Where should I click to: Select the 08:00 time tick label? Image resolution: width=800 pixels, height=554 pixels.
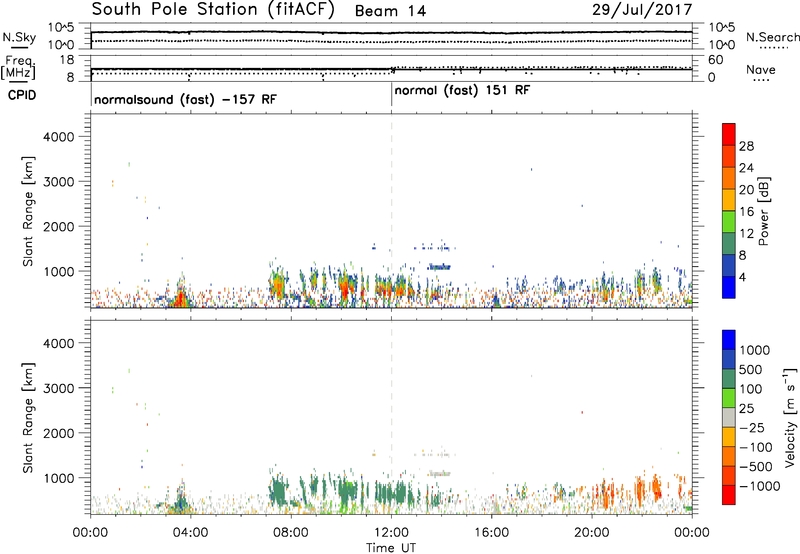point(291,533)
